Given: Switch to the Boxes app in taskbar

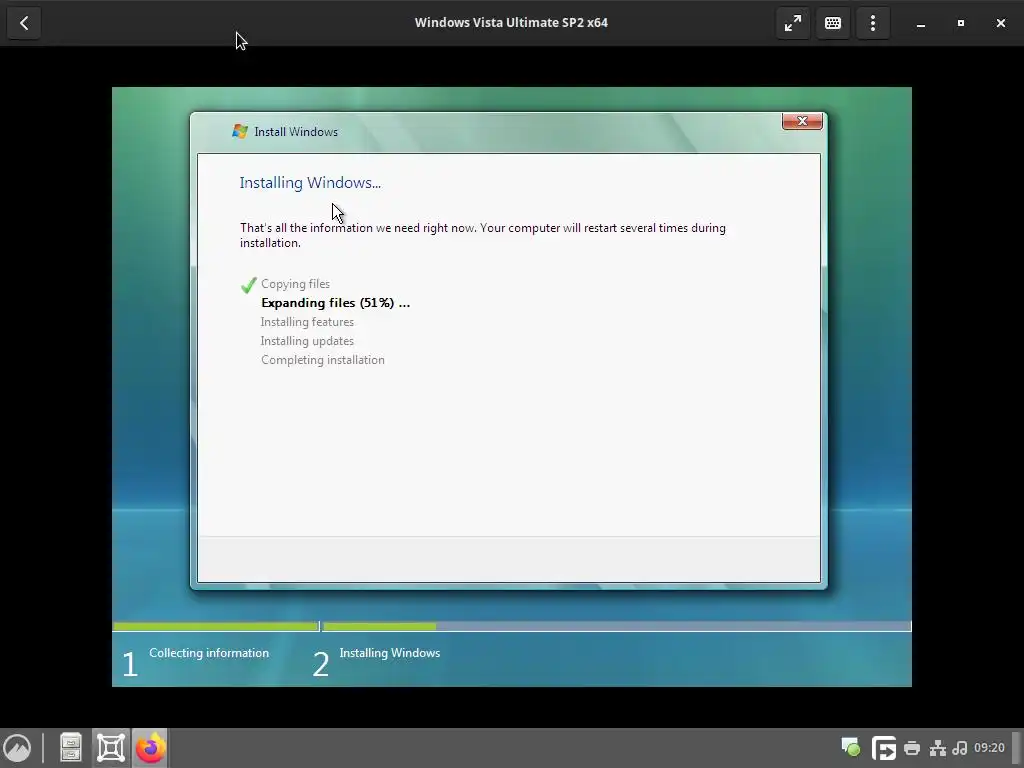Looking at the screenshot, I should [111, 748].
